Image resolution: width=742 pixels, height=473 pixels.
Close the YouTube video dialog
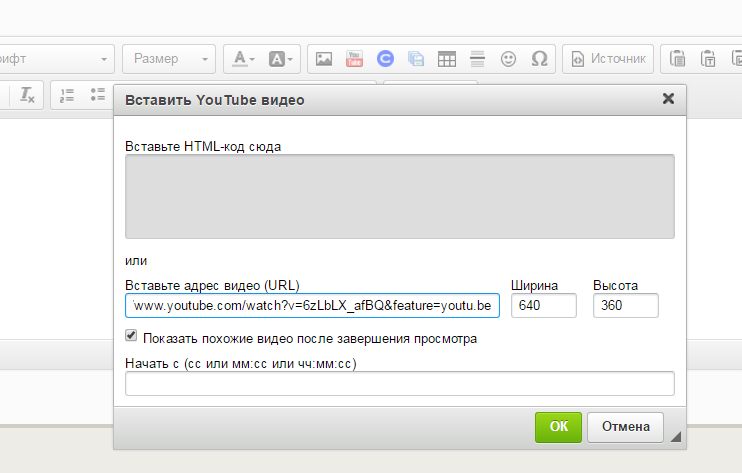pyautogui.click(x=668, y=98)
